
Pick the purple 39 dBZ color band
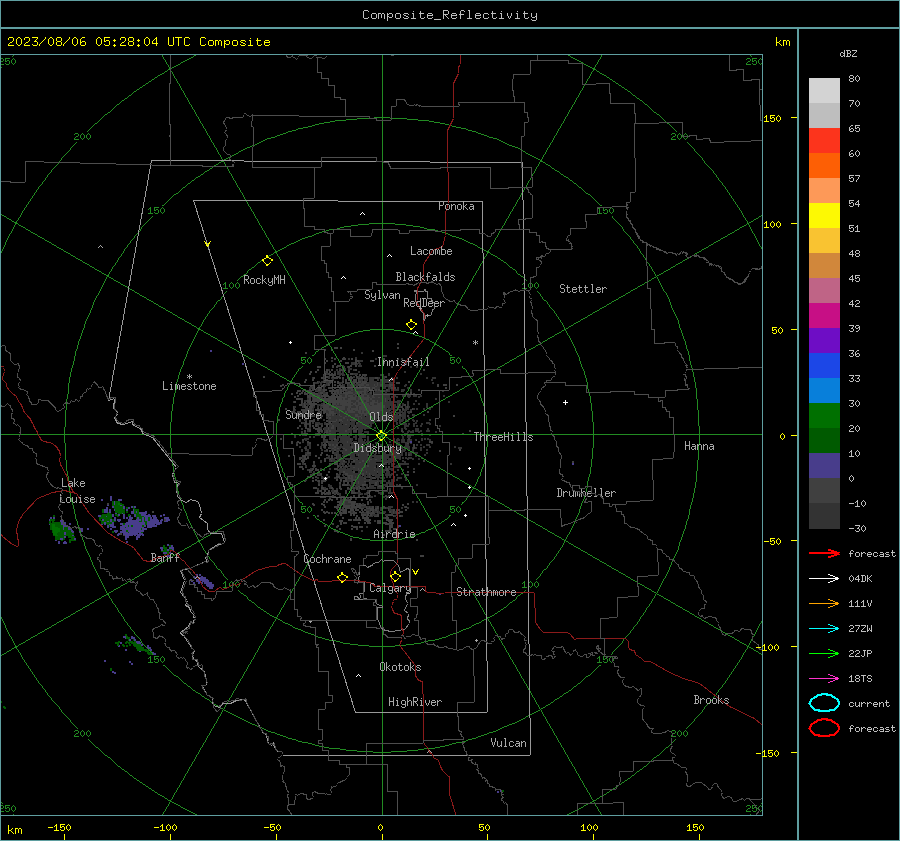824,340
